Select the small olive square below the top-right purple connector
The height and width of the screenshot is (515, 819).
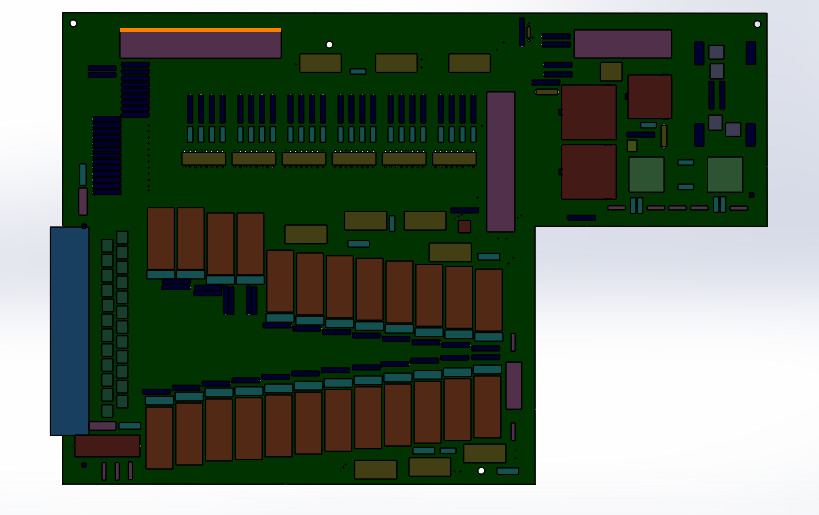click(611, 72)
